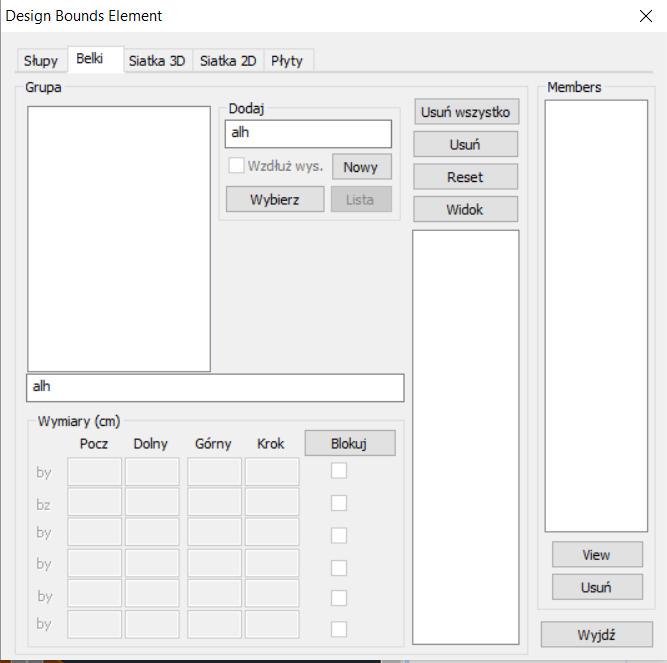The width and height of the screenshot is (667, 663).
Task: Switch to the Płyty tab
Action: point(288,60)
